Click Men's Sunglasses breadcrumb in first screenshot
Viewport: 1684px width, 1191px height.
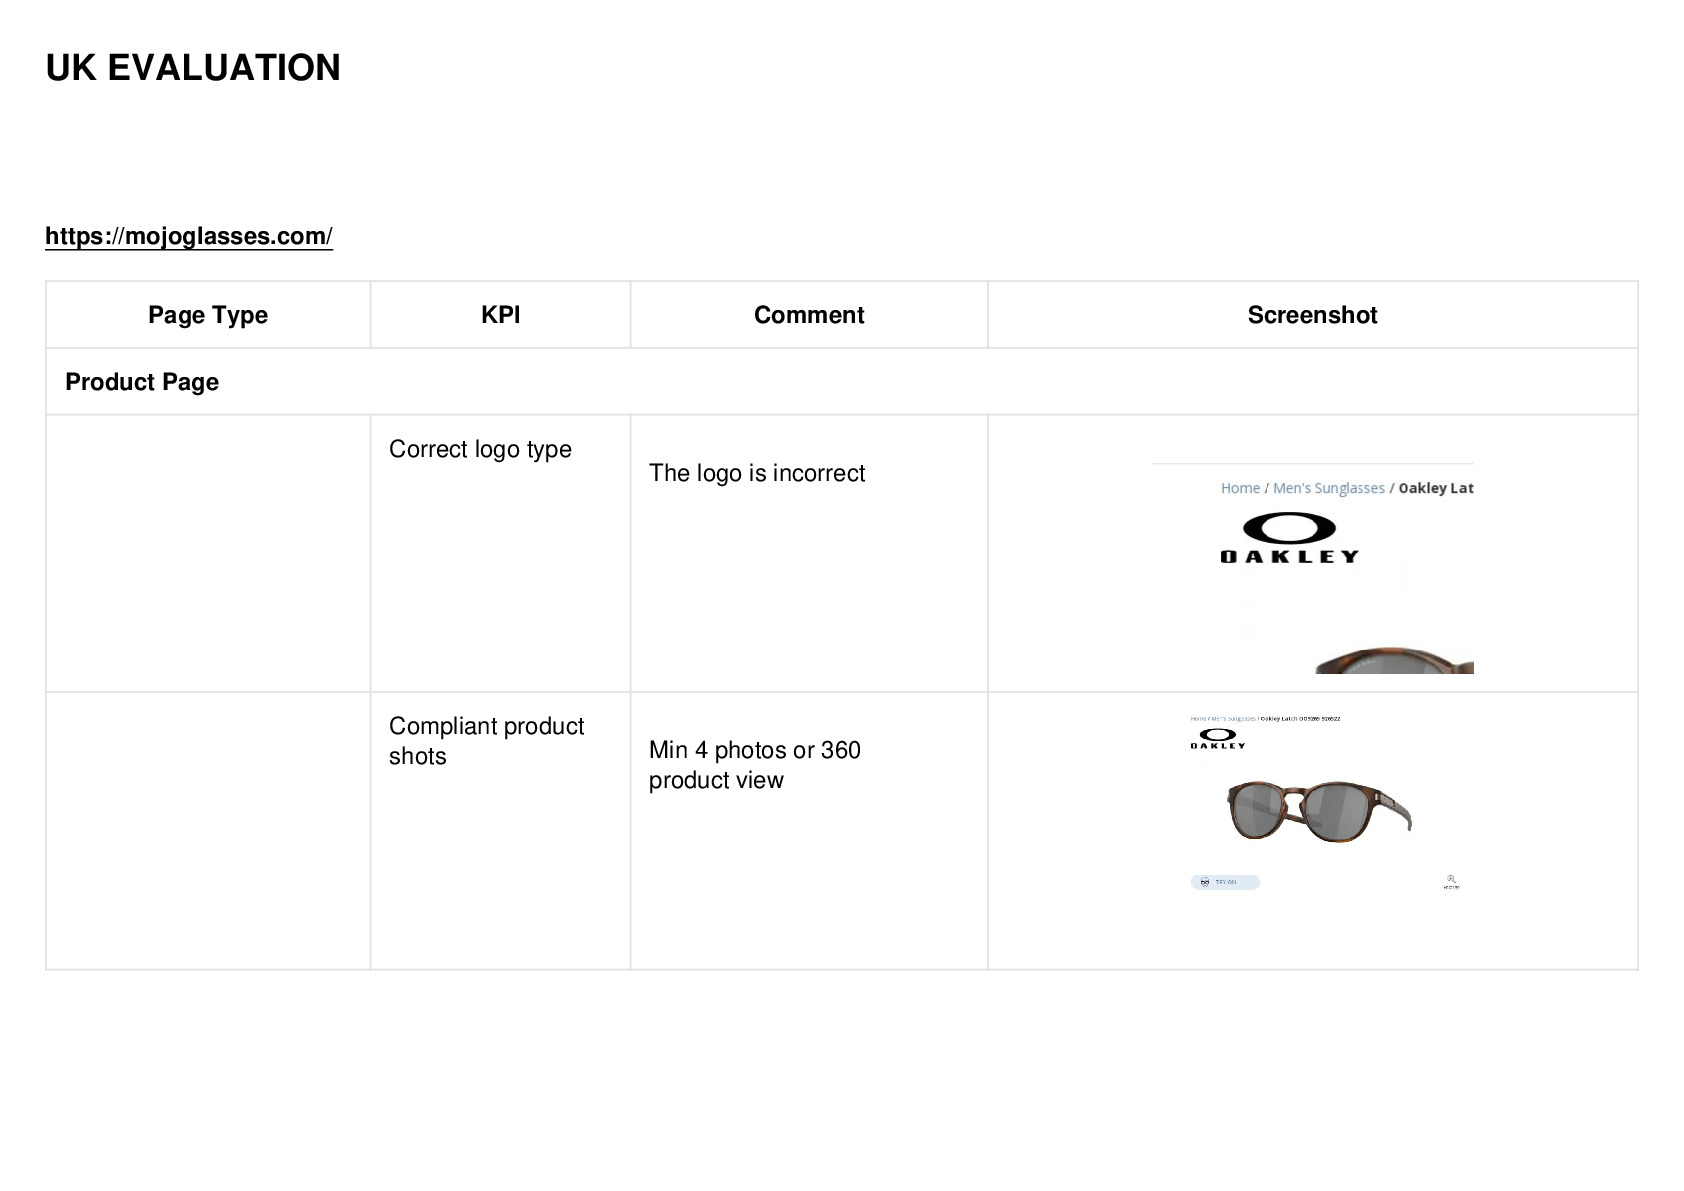point(1328,488)
